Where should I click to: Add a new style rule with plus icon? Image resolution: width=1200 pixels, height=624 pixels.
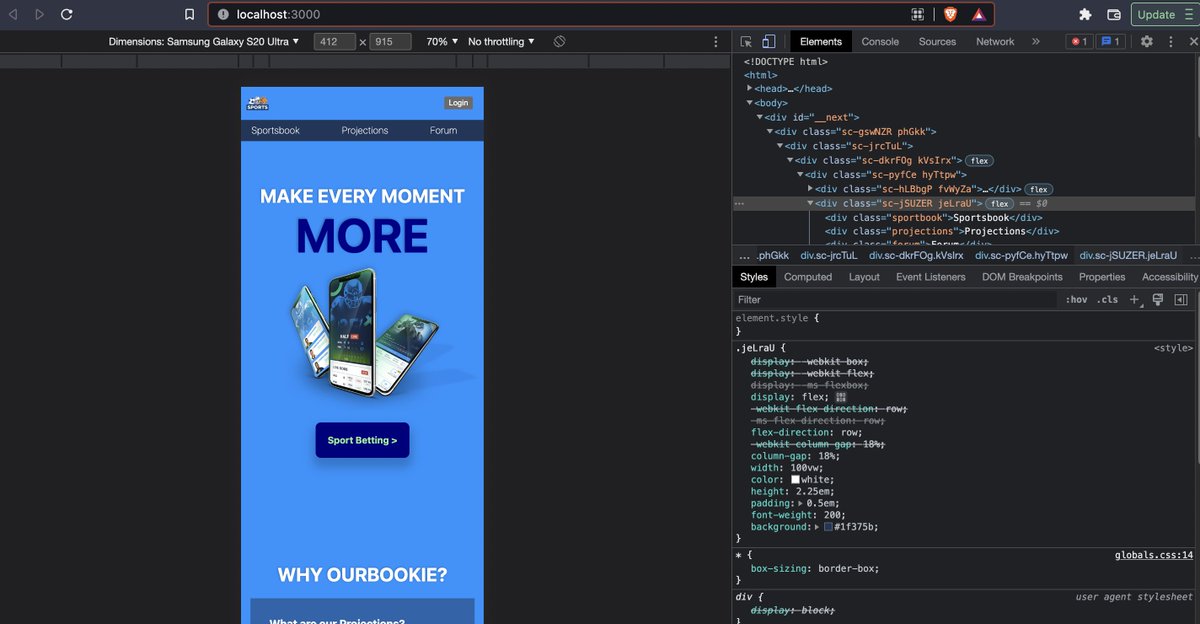click(1135, 299)
